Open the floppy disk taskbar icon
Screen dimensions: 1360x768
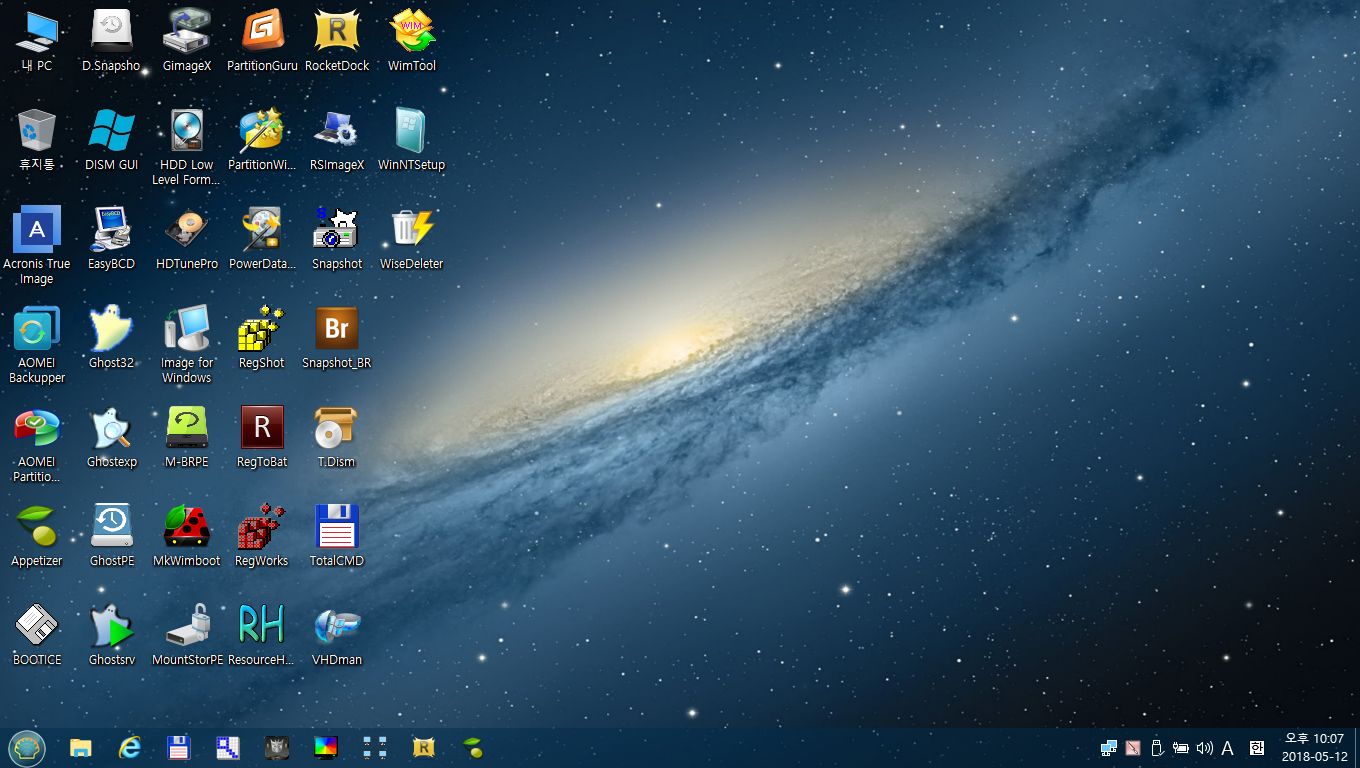[179, 747]
